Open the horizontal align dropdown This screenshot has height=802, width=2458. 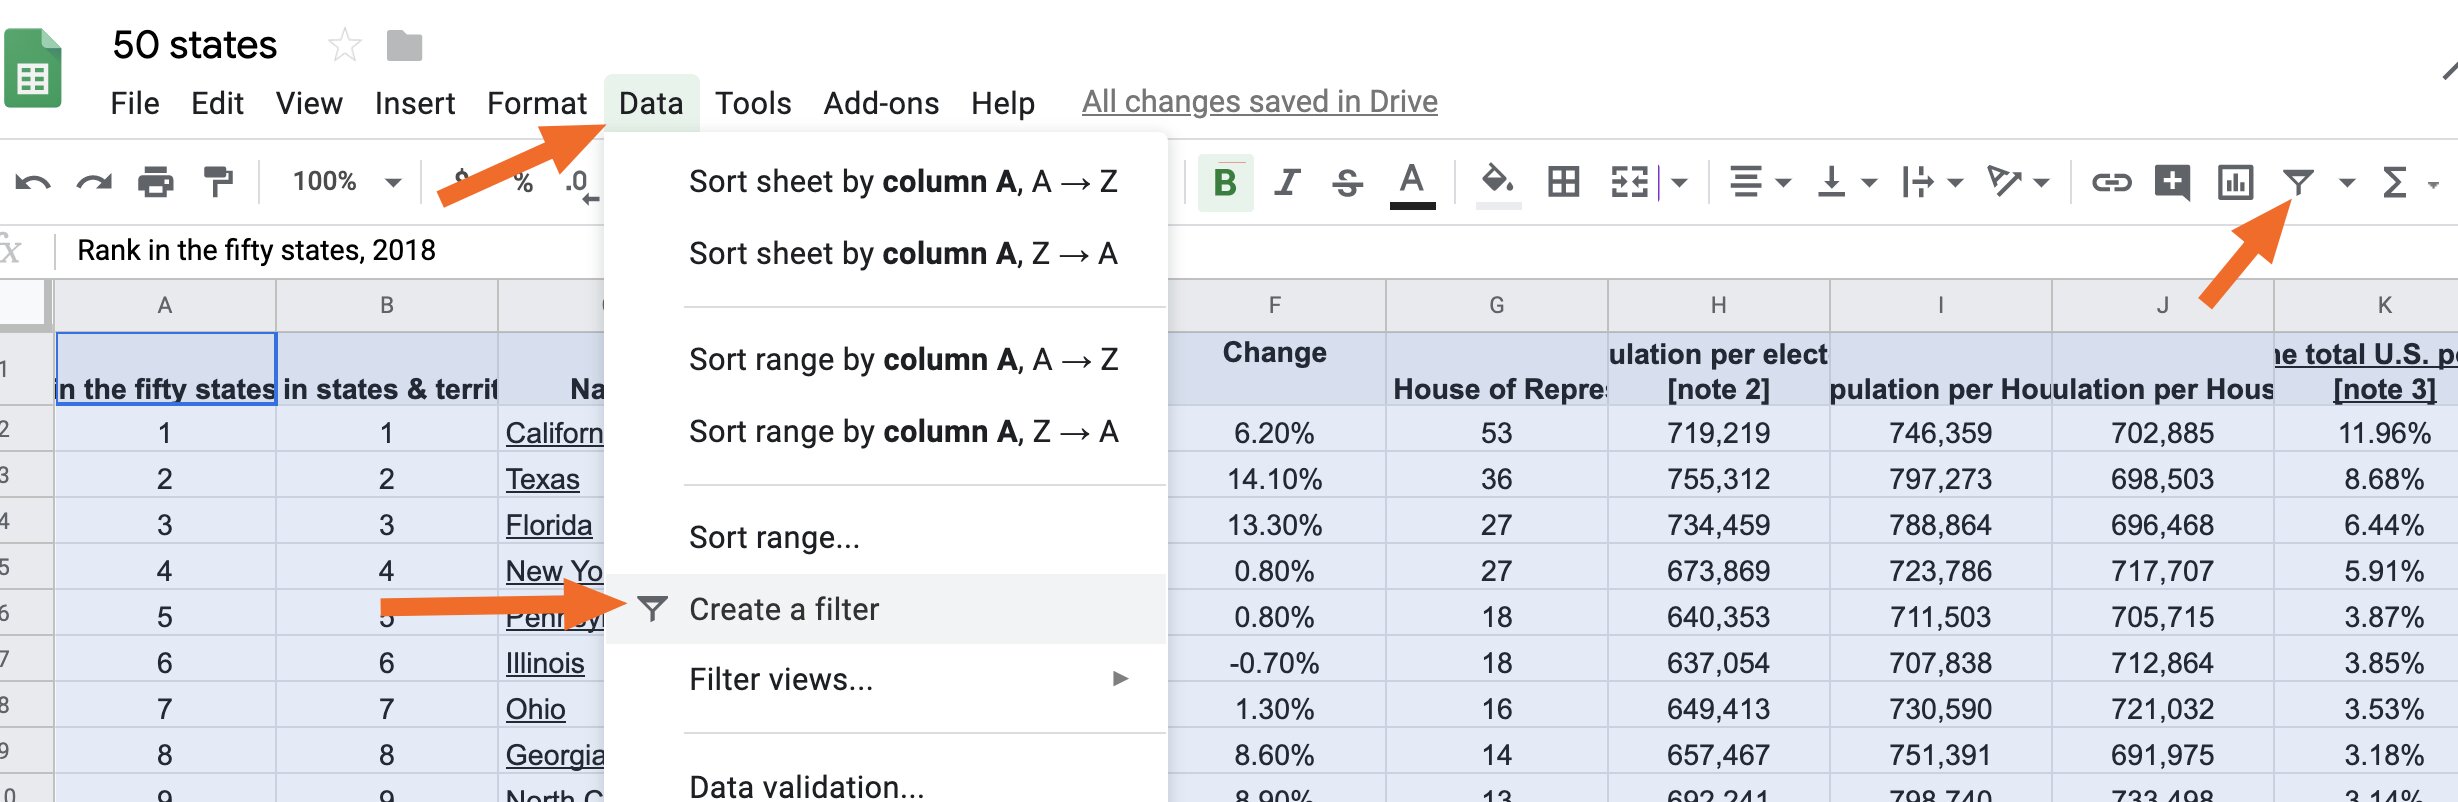point(1759,182)
